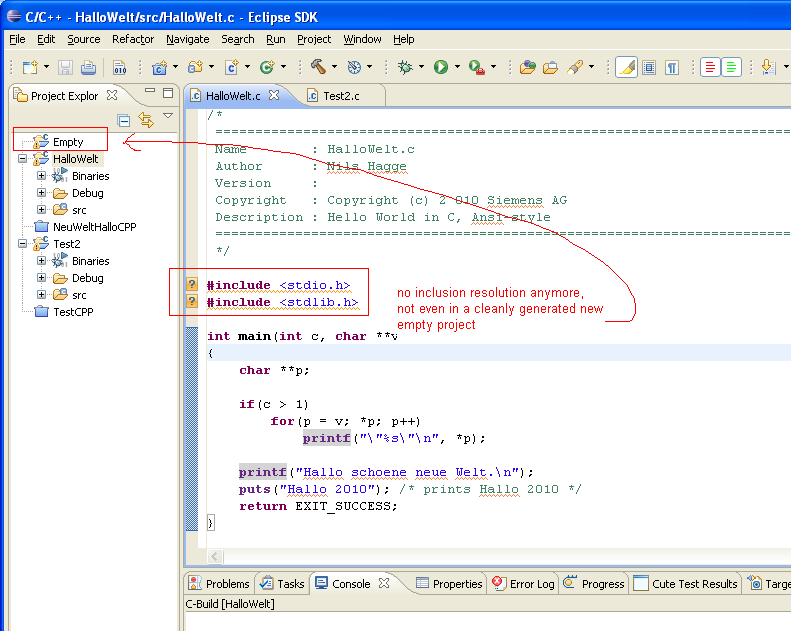Toggle the red lines toolbar button

(x=710, y=67)
